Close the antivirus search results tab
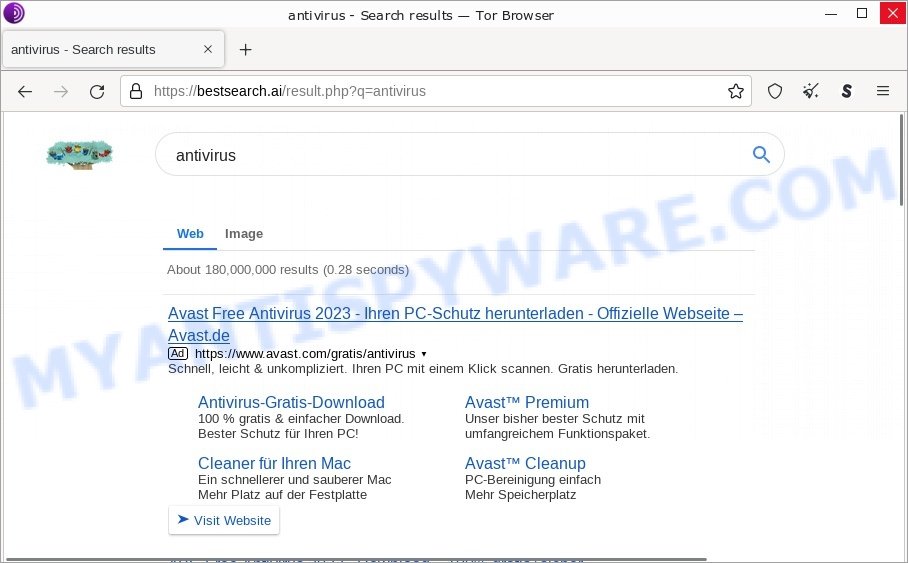908x563 pixels. click(x=208, y=49)
